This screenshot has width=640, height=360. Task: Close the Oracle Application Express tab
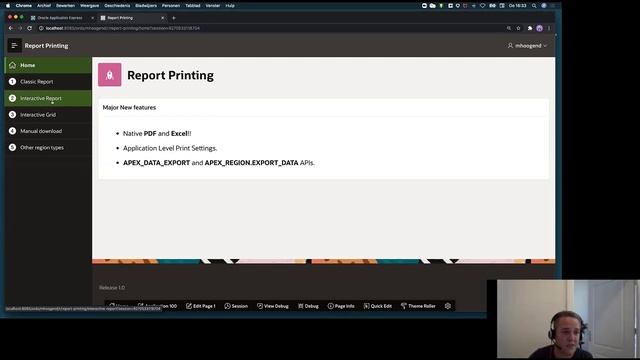click(92, 18)
